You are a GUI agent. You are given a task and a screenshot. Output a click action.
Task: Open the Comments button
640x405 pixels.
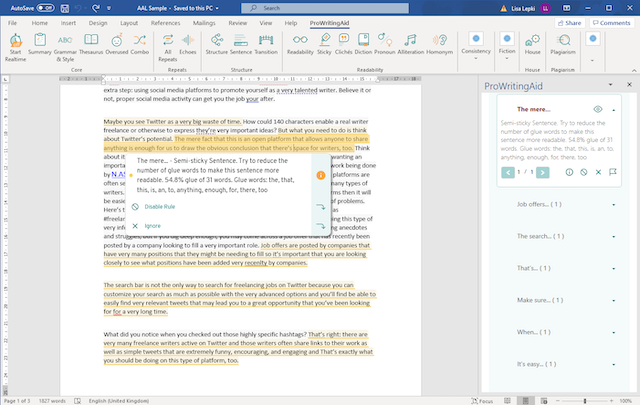tap(611, 23)
